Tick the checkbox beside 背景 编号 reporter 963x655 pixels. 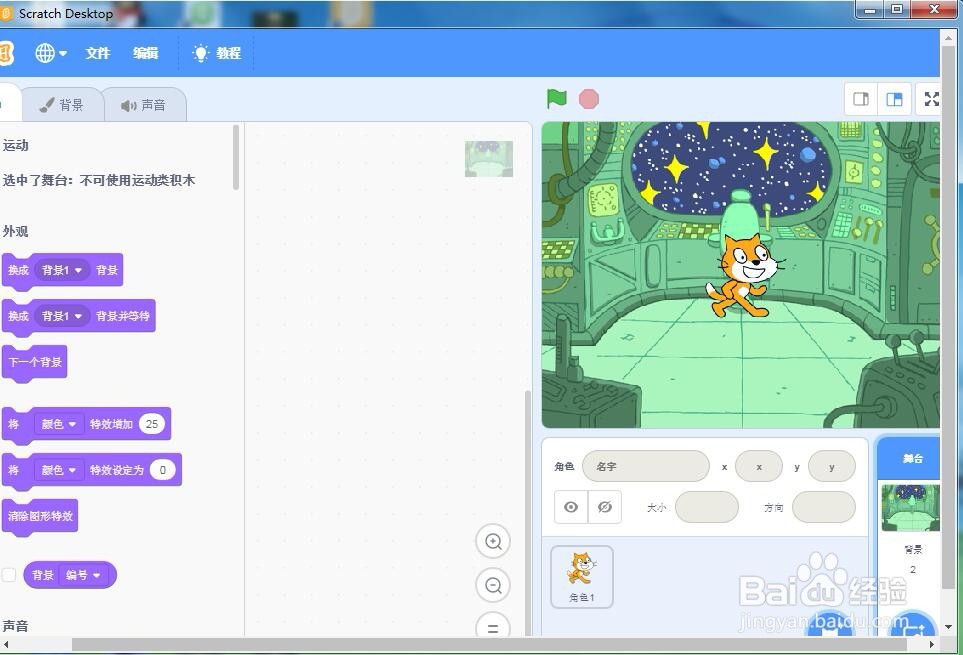click(x=9, y=575)
